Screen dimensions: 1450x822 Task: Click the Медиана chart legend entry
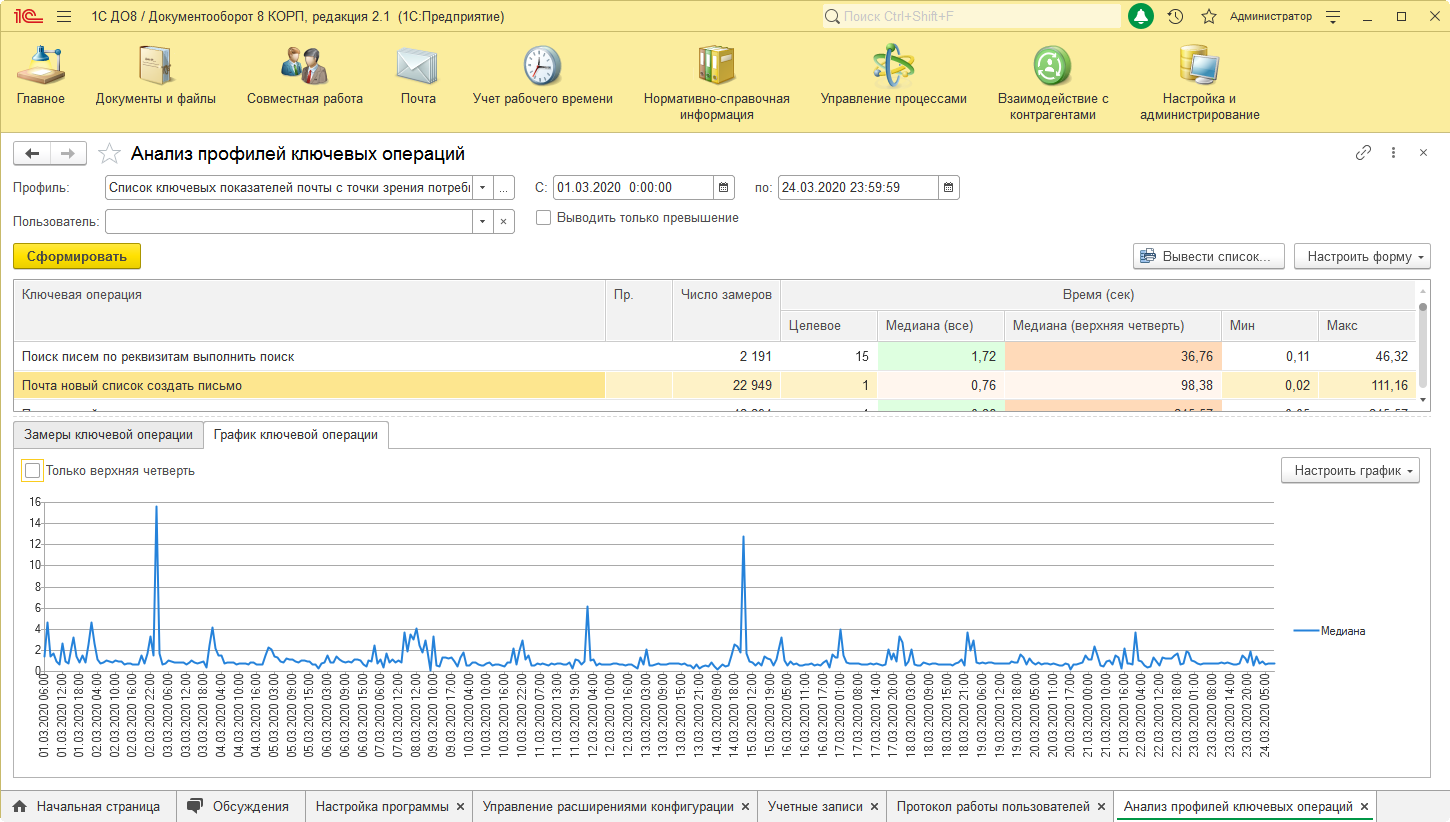tap(1330, 631)
